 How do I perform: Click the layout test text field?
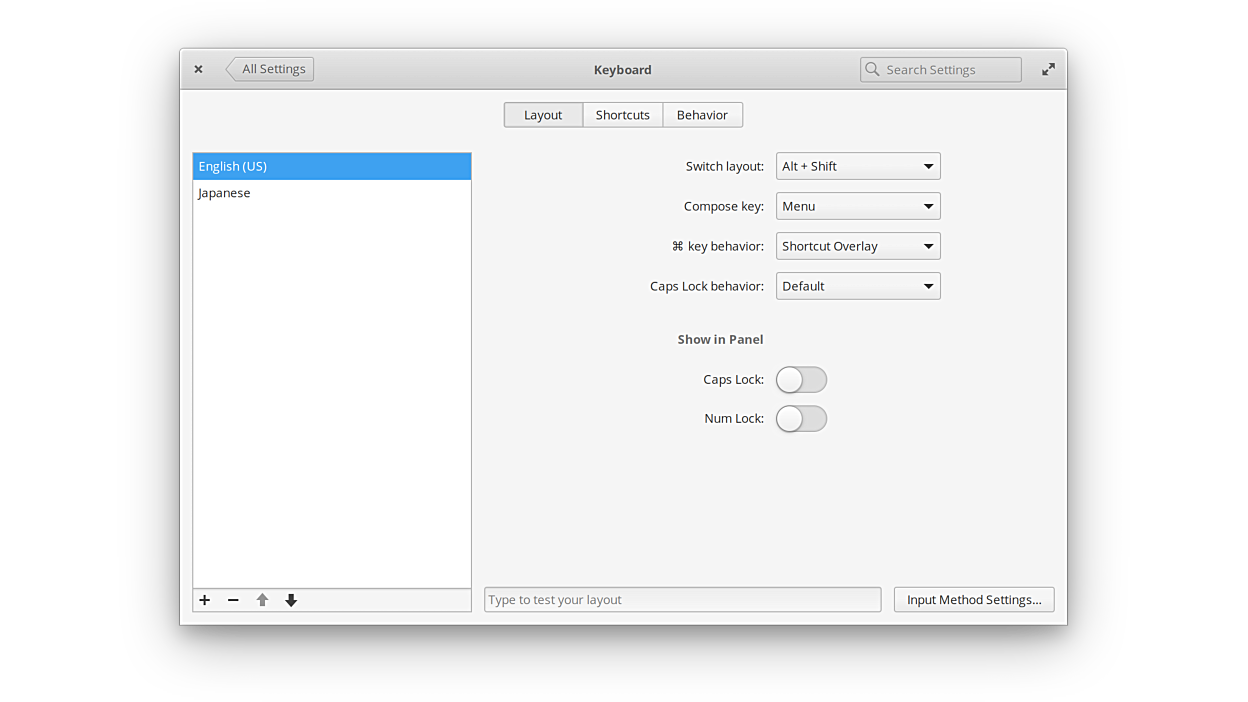[682, 600]
